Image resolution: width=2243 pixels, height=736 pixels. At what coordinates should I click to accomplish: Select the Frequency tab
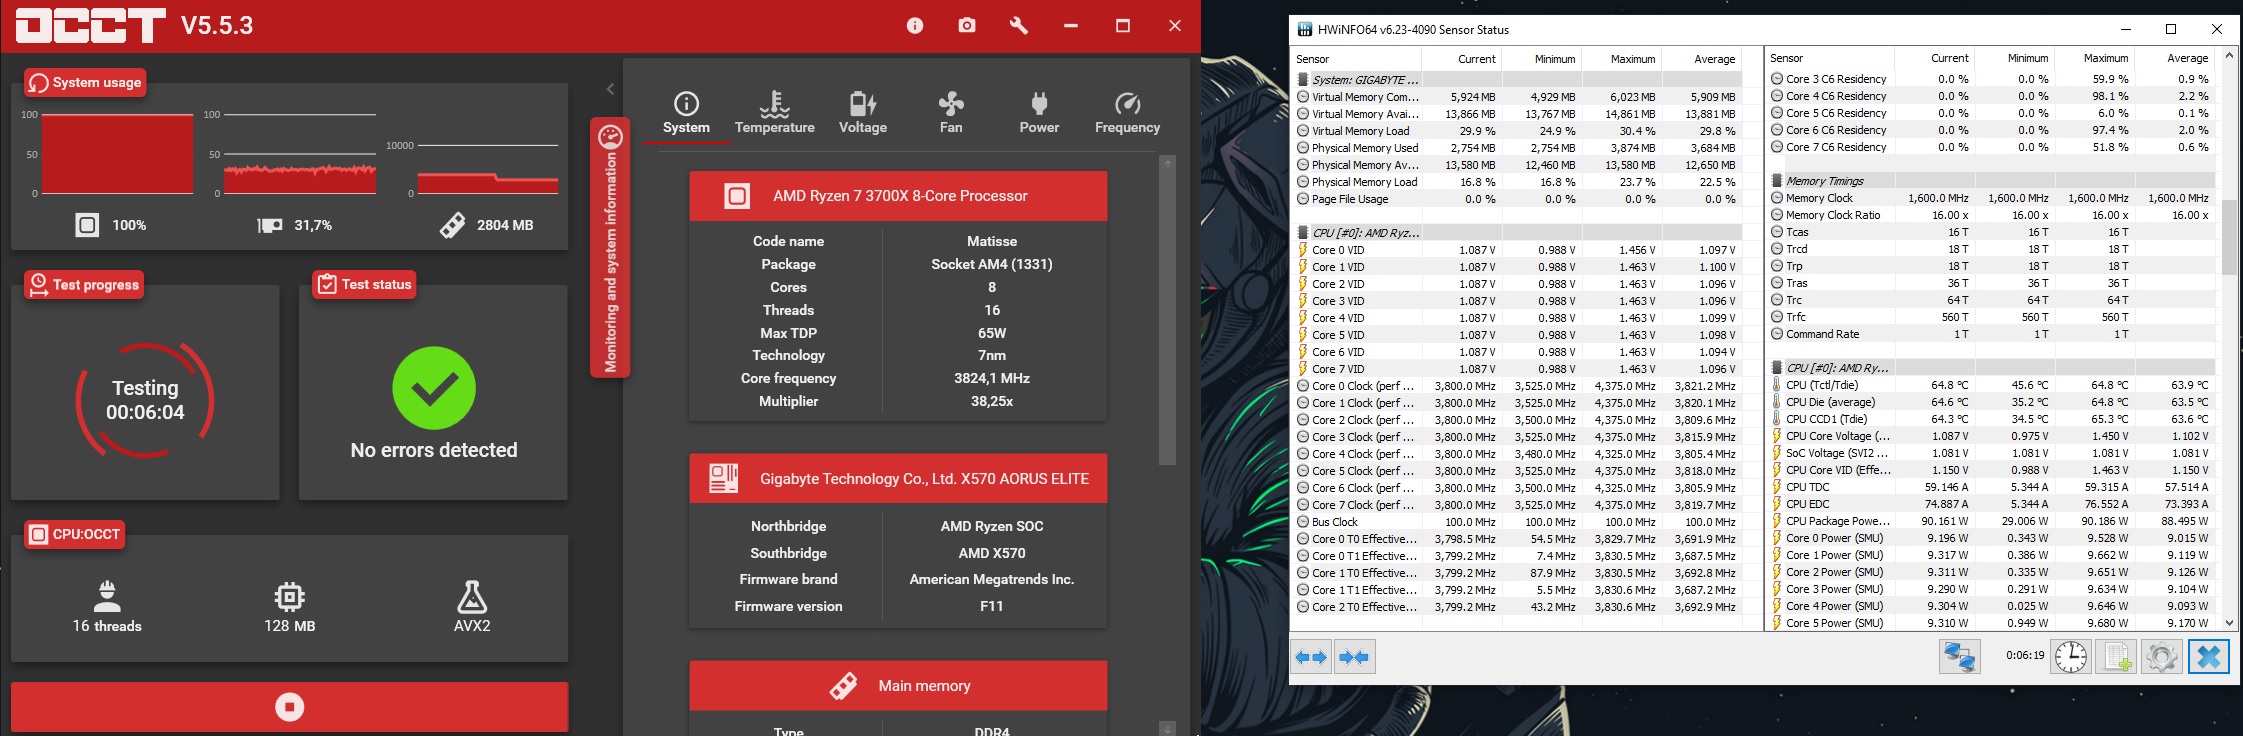[1127, 113]
